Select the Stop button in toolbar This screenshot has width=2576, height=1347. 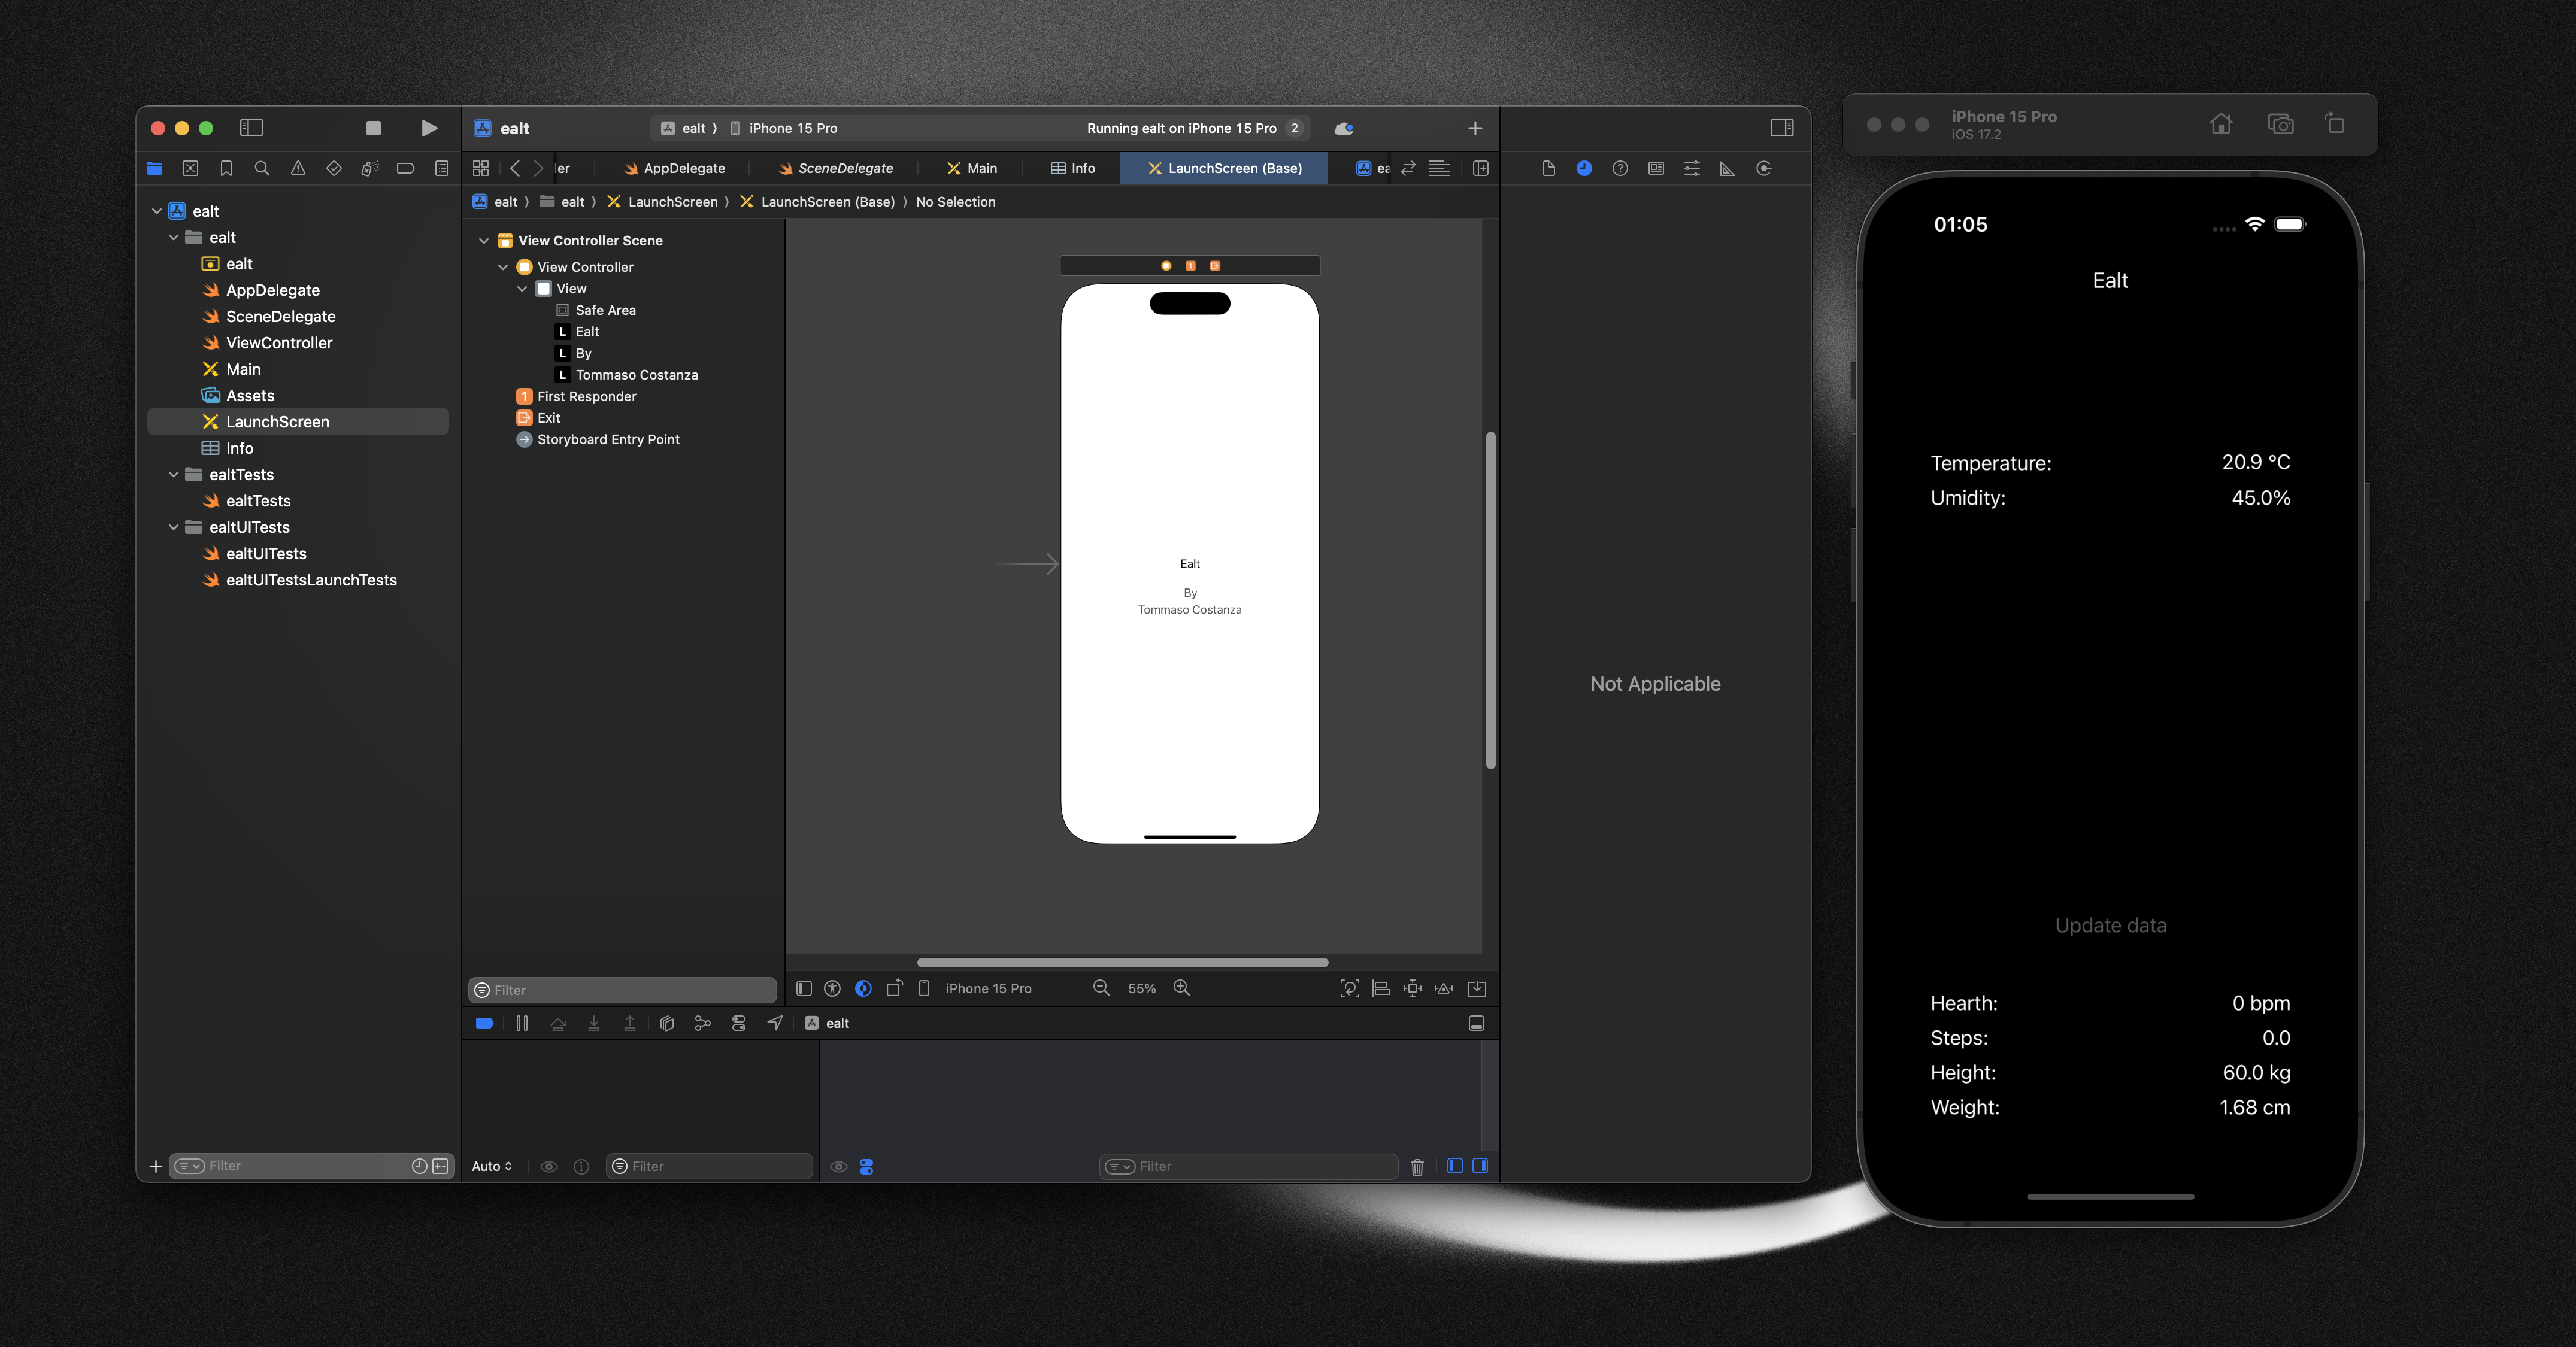pyautogui.click(x=373, y=128)
